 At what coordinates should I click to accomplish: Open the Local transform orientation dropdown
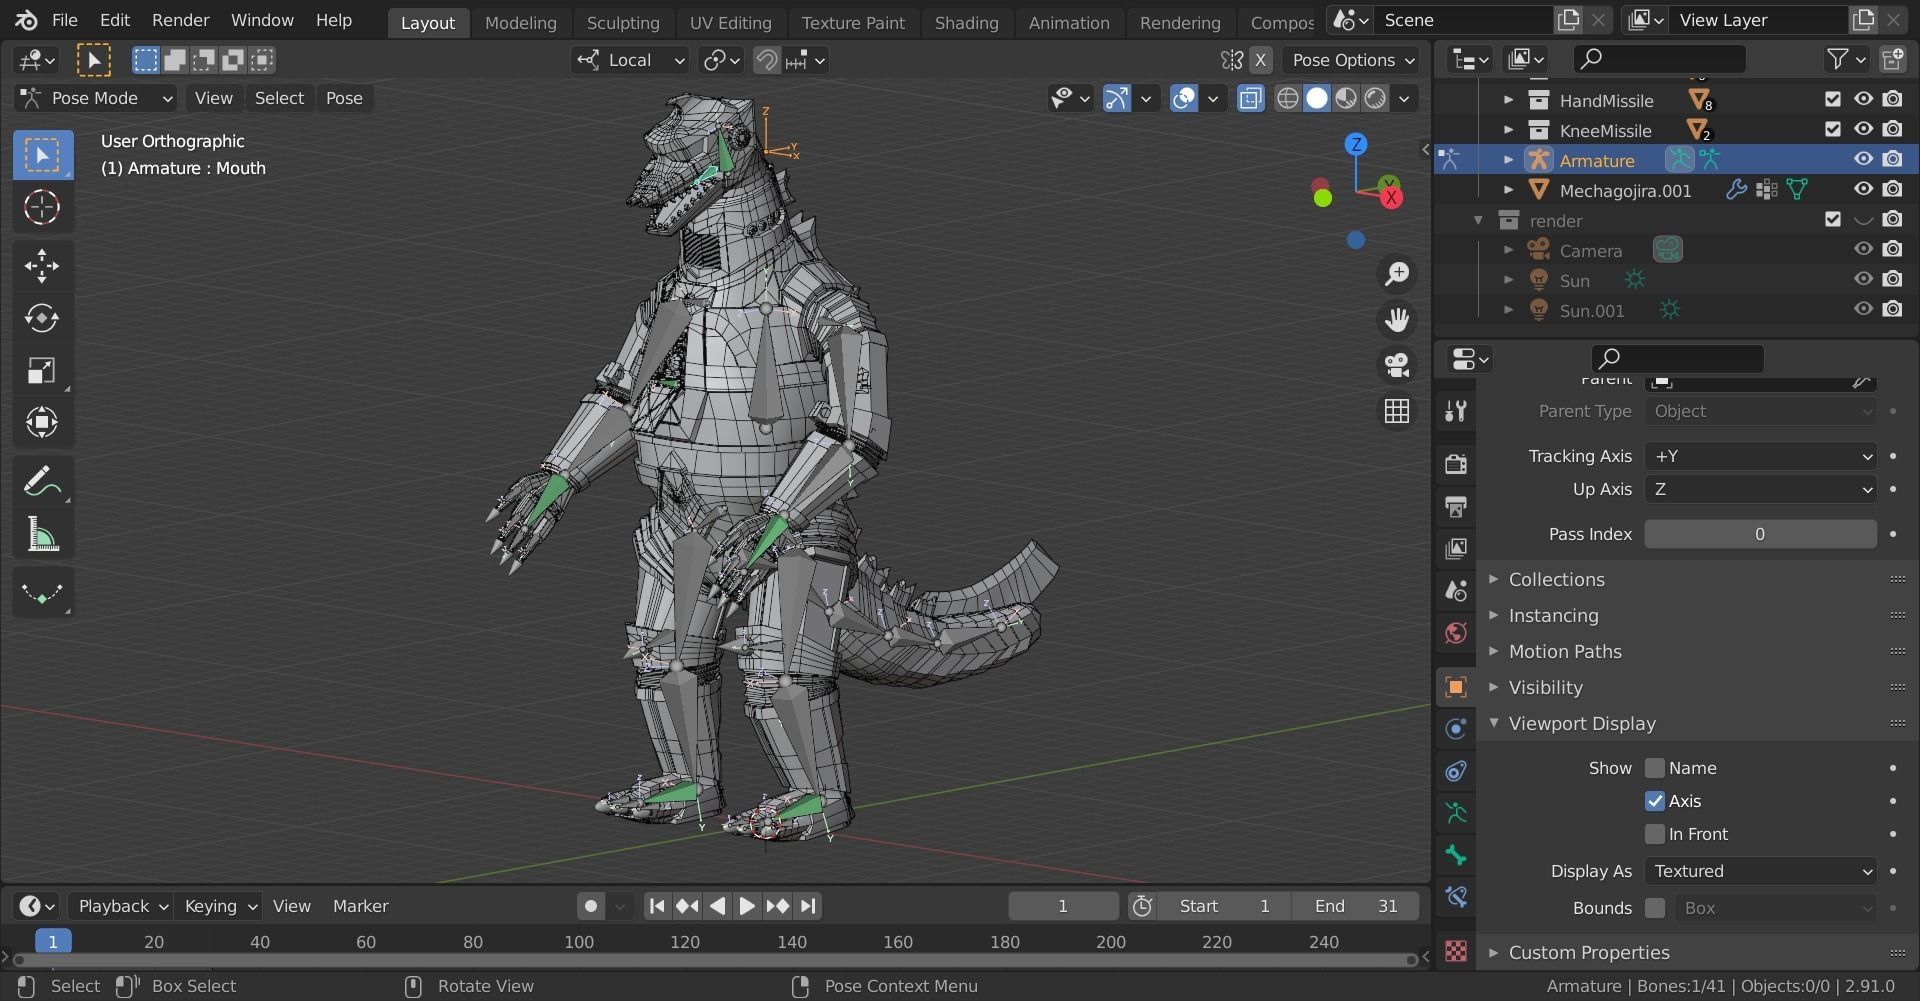[630, 60]
